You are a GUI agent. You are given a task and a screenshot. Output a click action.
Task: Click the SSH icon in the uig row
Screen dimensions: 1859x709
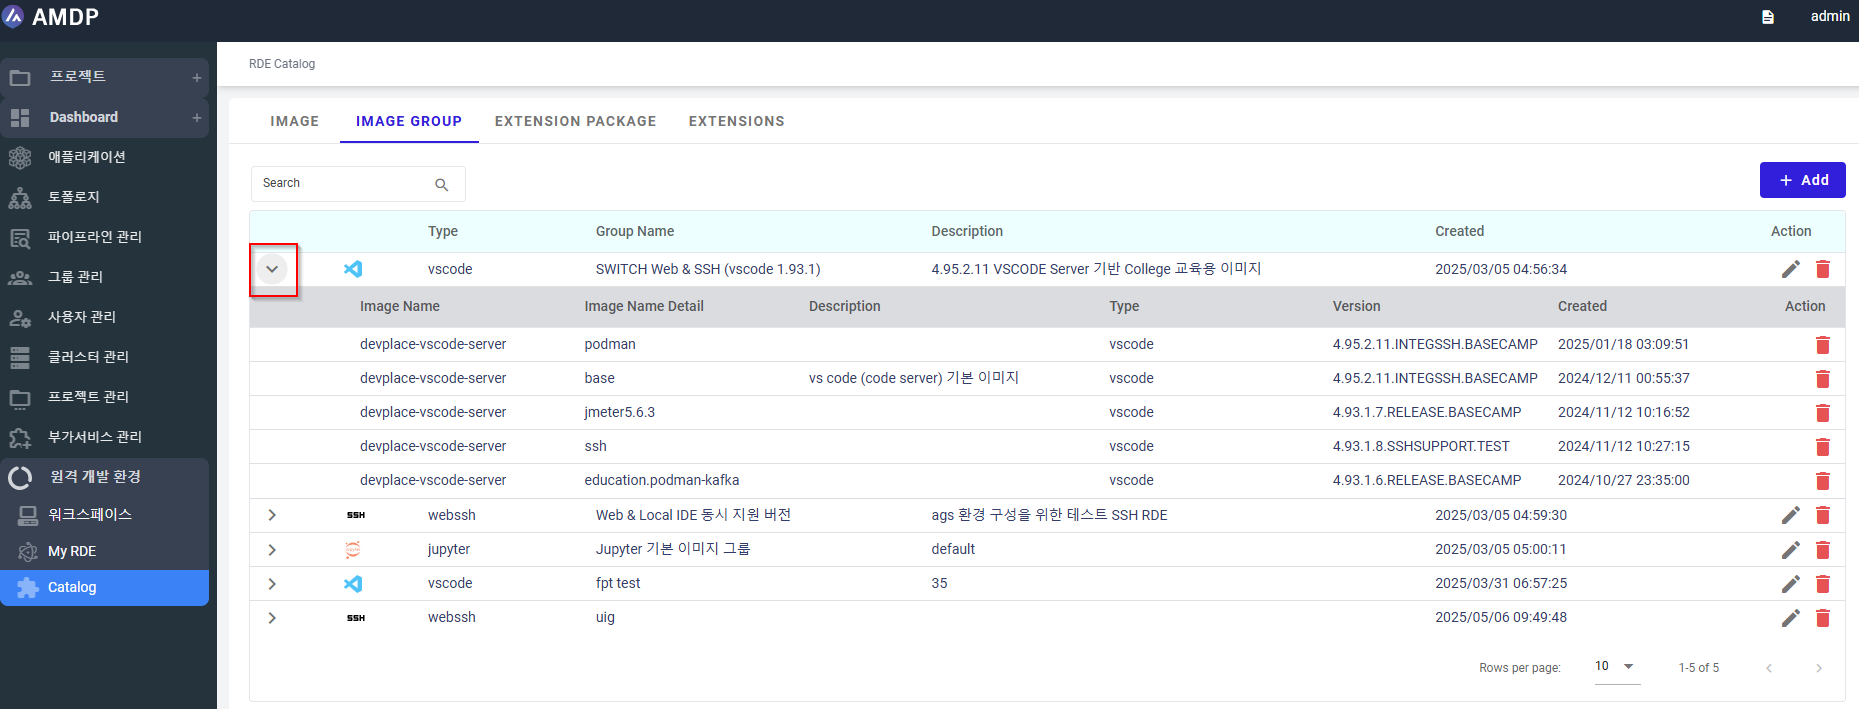(356, 618)
